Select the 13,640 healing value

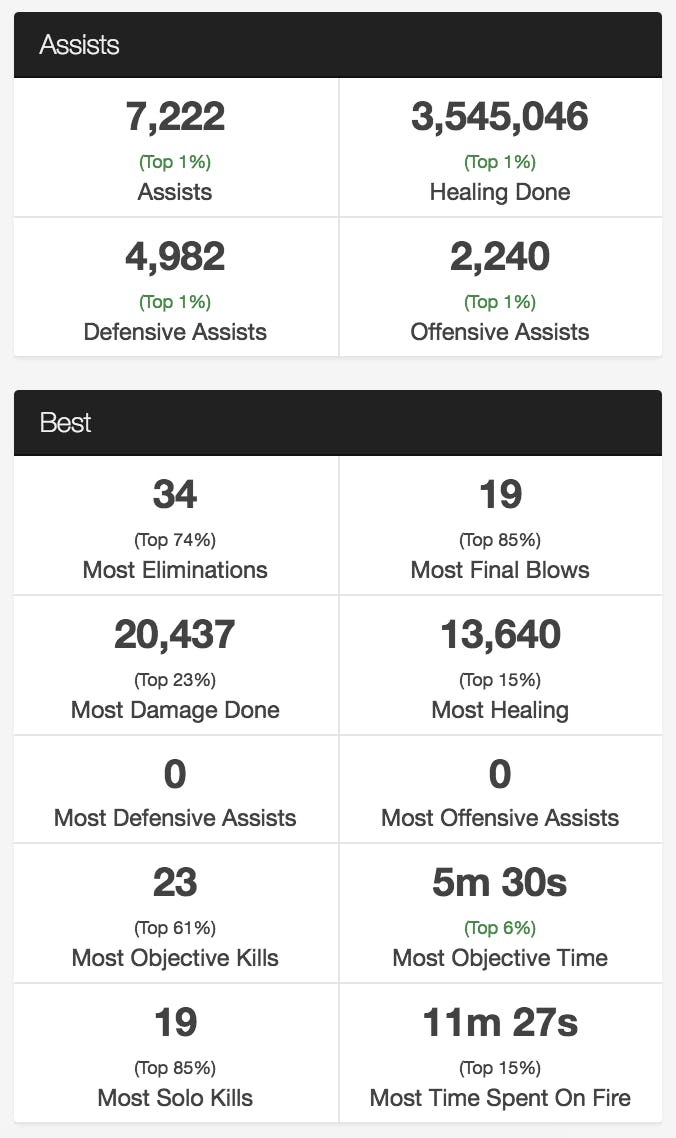coord(500,634)
